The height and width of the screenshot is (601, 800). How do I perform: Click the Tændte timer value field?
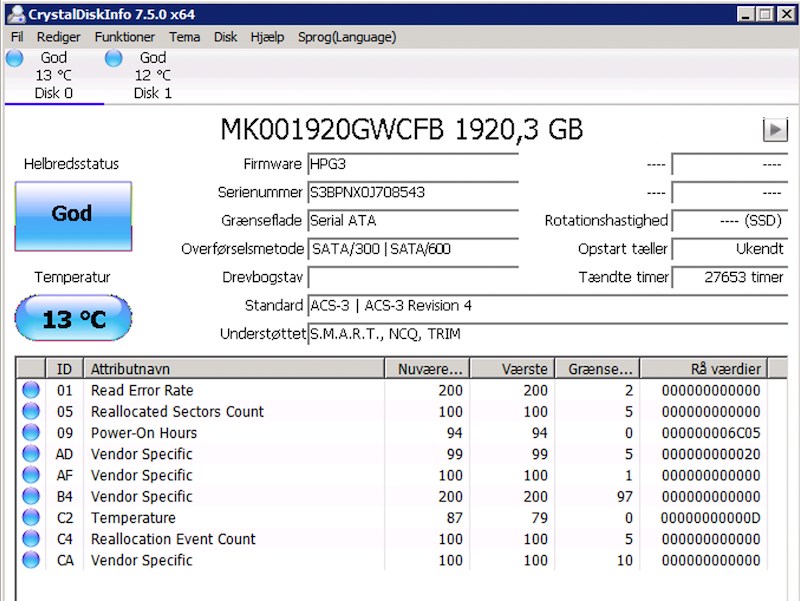(730, 277)
